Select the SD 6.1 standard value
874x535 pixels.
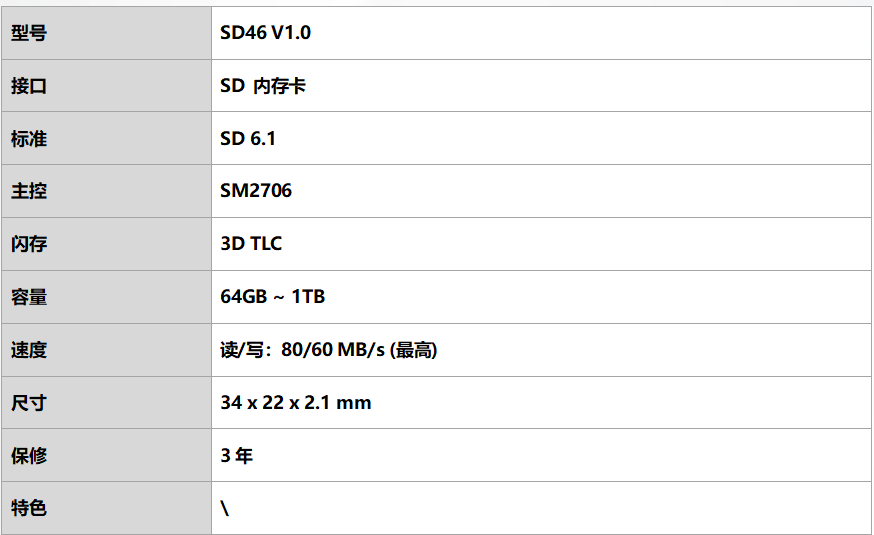[x=248, y=138]
